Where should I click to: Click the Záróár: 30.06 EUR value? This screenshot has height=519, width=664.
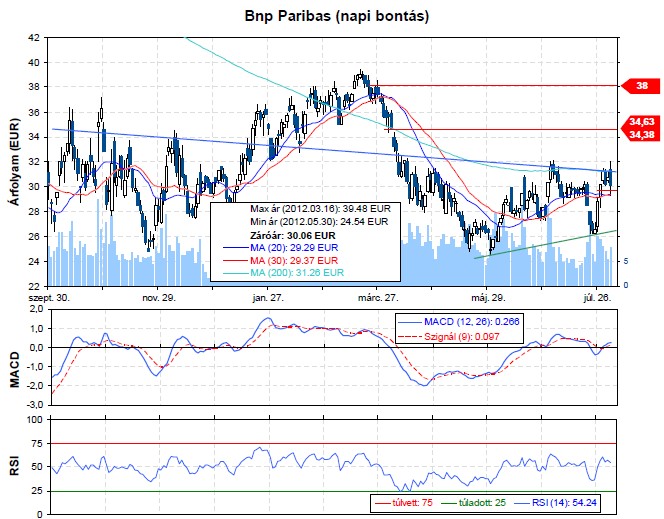pos(293,235)
